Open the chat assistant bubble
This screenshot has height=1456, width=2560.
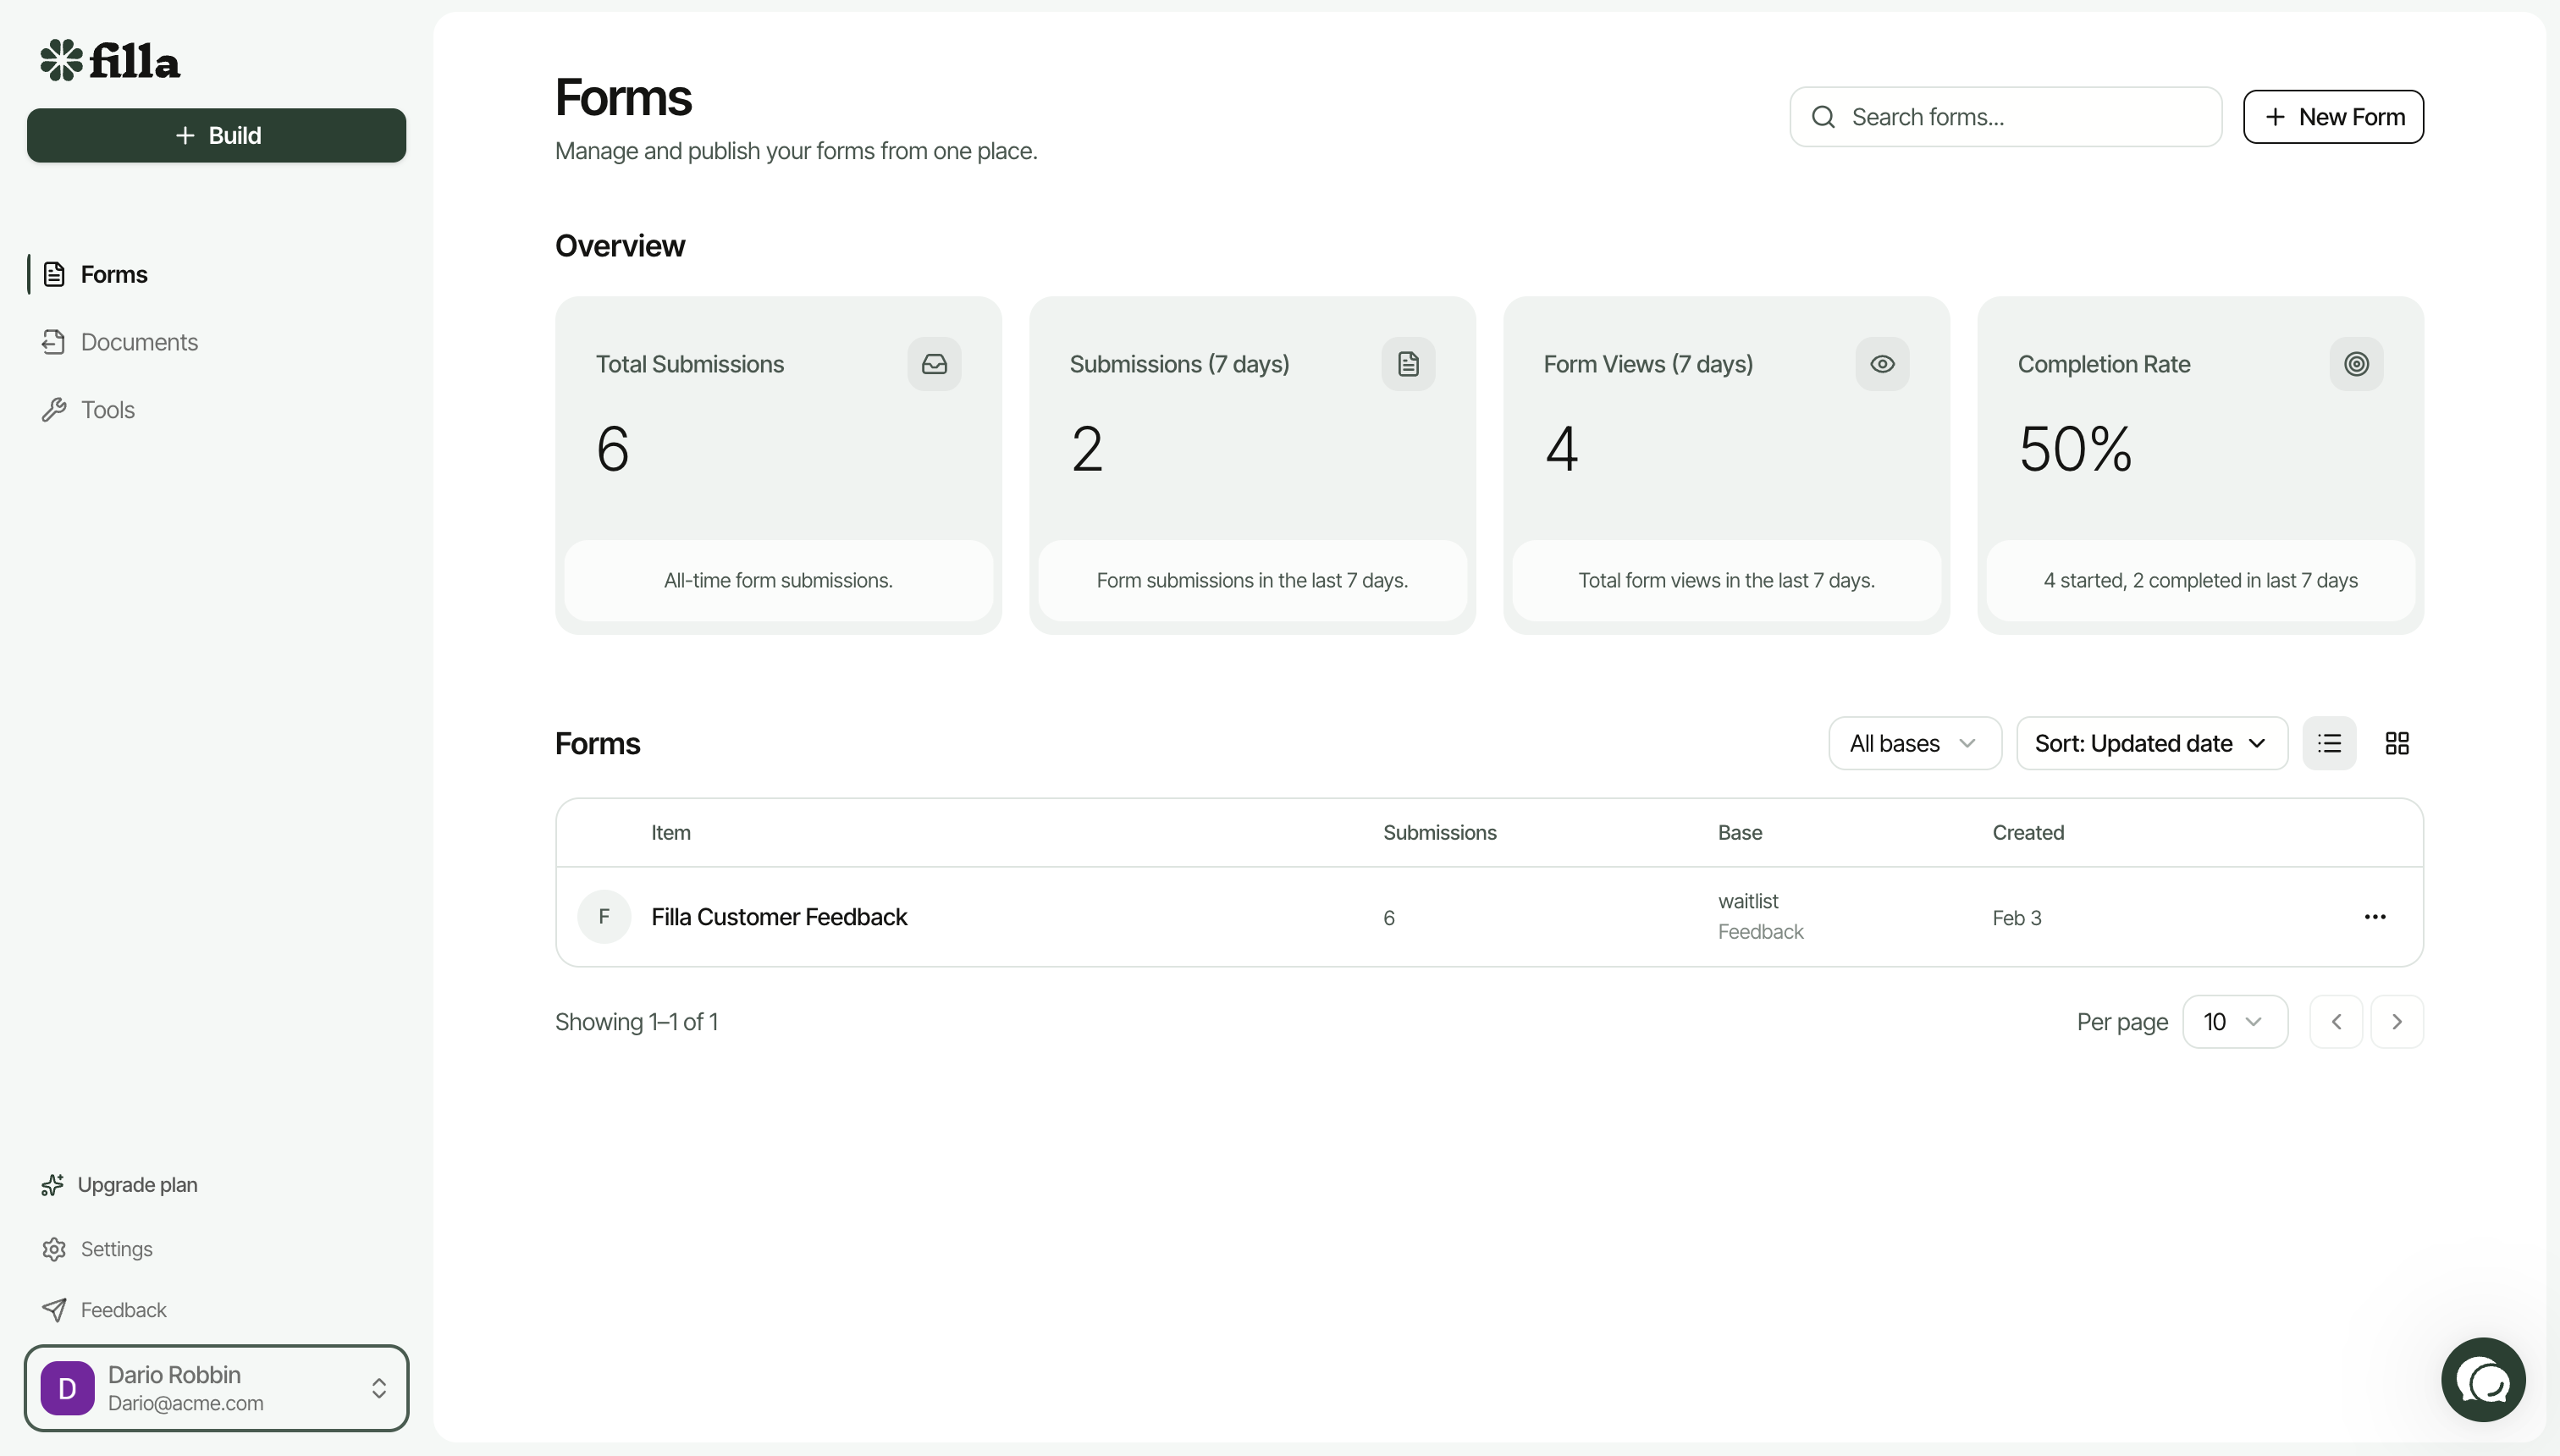pyautogui.click(x=2482, y=1380)
